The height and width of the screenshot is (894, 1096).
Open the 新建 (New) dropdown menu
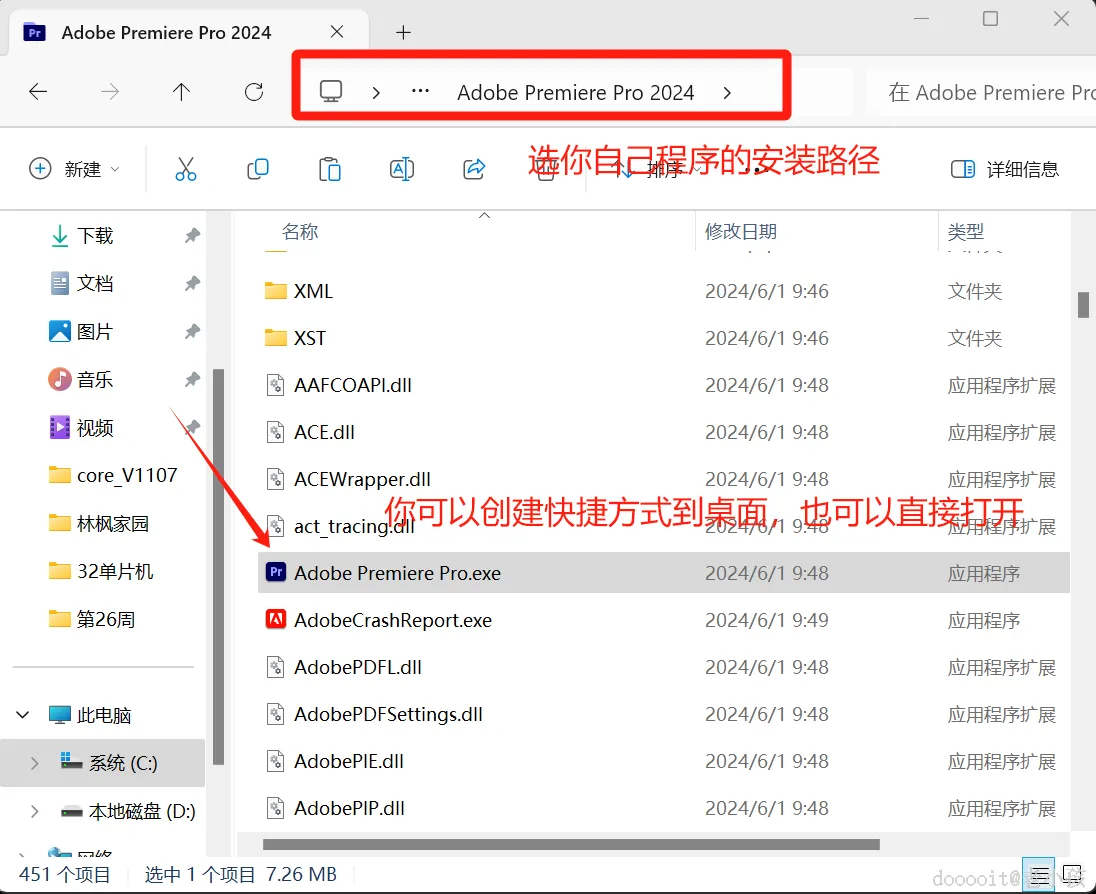click(75, 169)
